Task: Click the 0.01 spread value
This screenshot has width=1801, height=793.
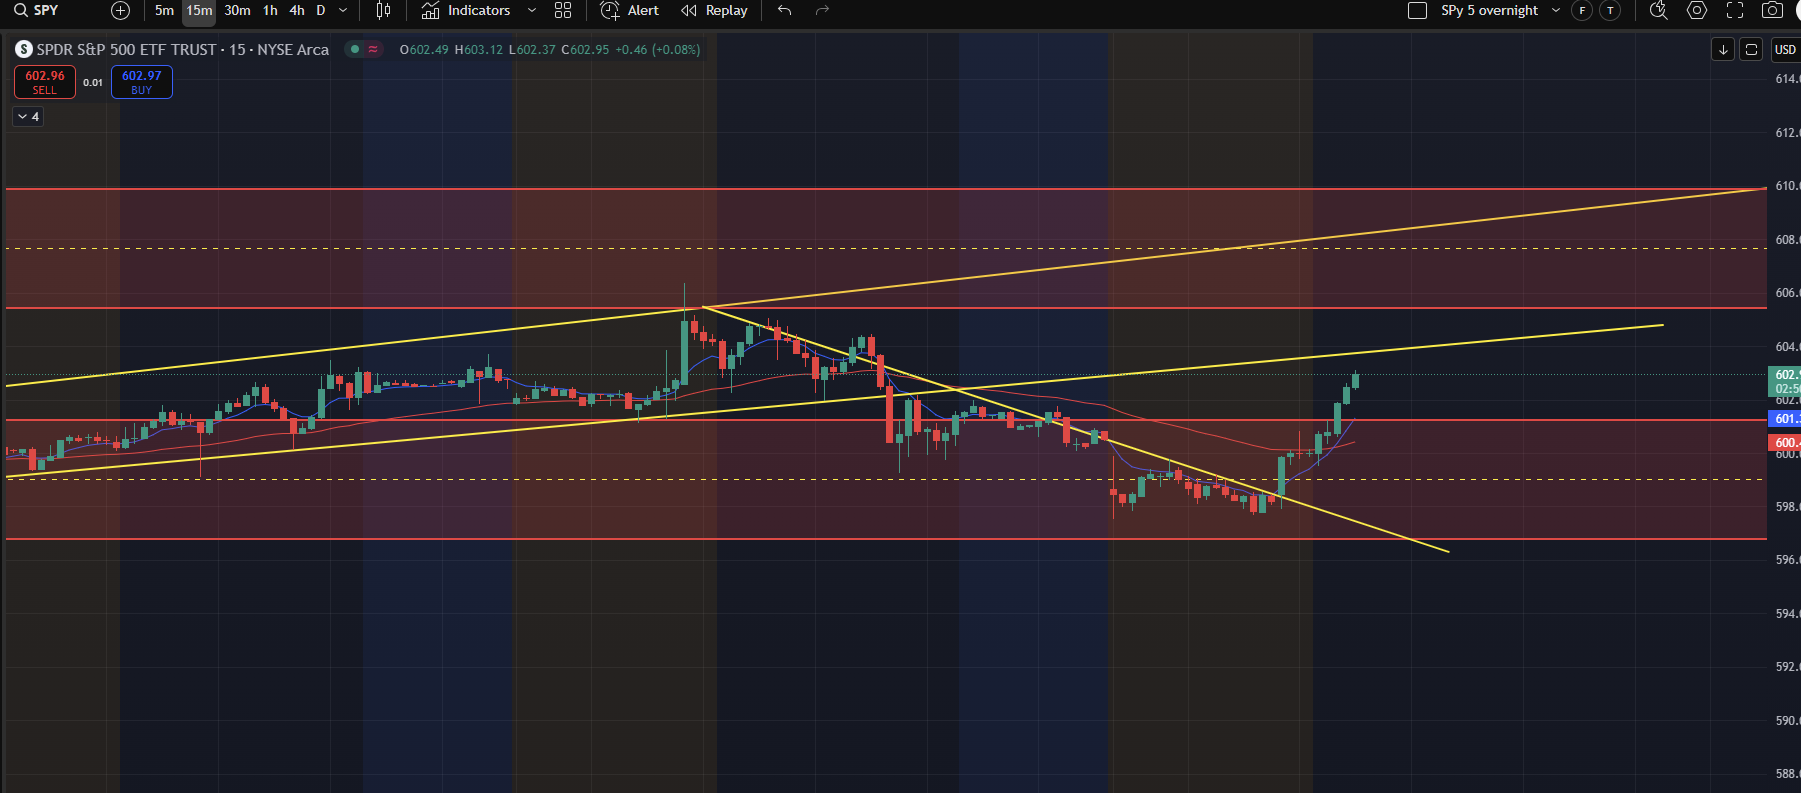Action: tap(93, 82)
